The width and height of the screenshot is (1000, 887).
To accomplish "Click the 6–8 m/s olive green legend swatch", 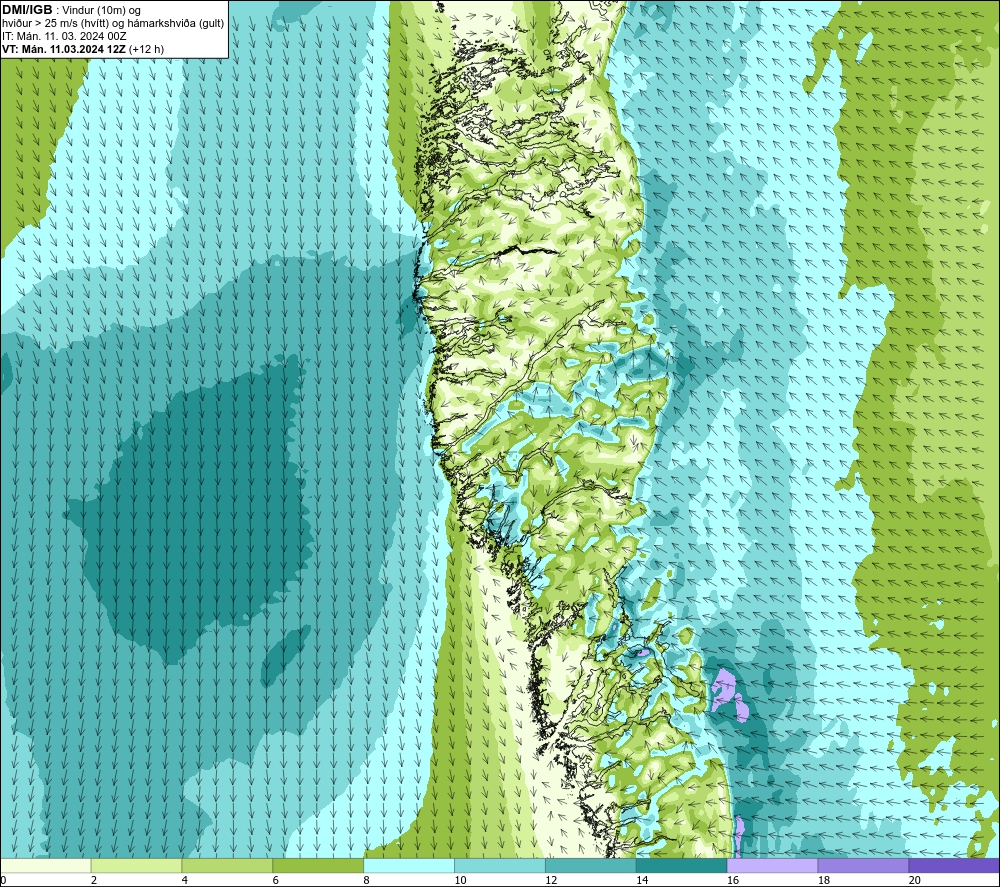I will [x=318, y=865].
